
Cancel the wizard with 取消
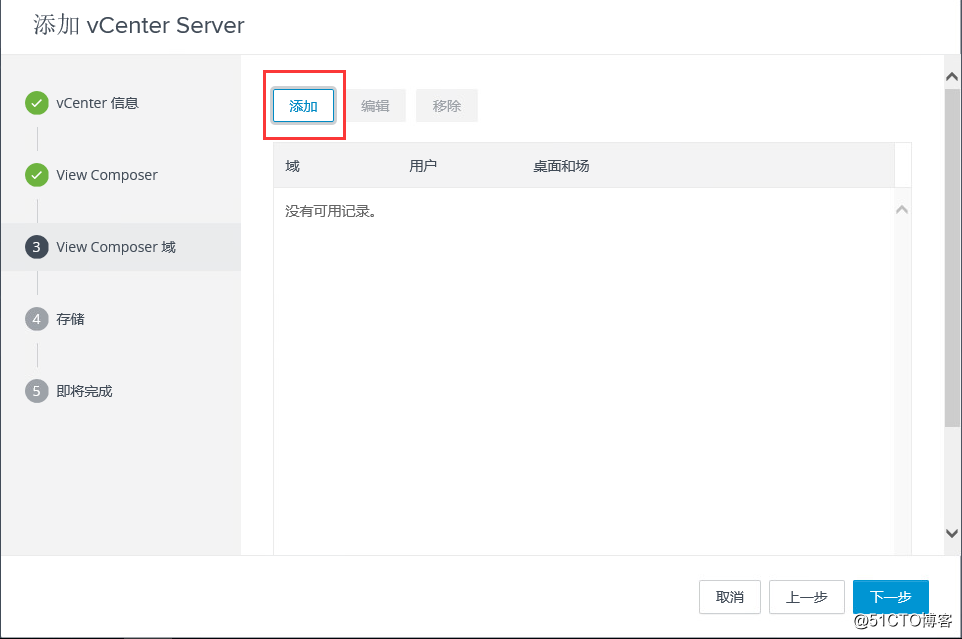click(729, 597)
